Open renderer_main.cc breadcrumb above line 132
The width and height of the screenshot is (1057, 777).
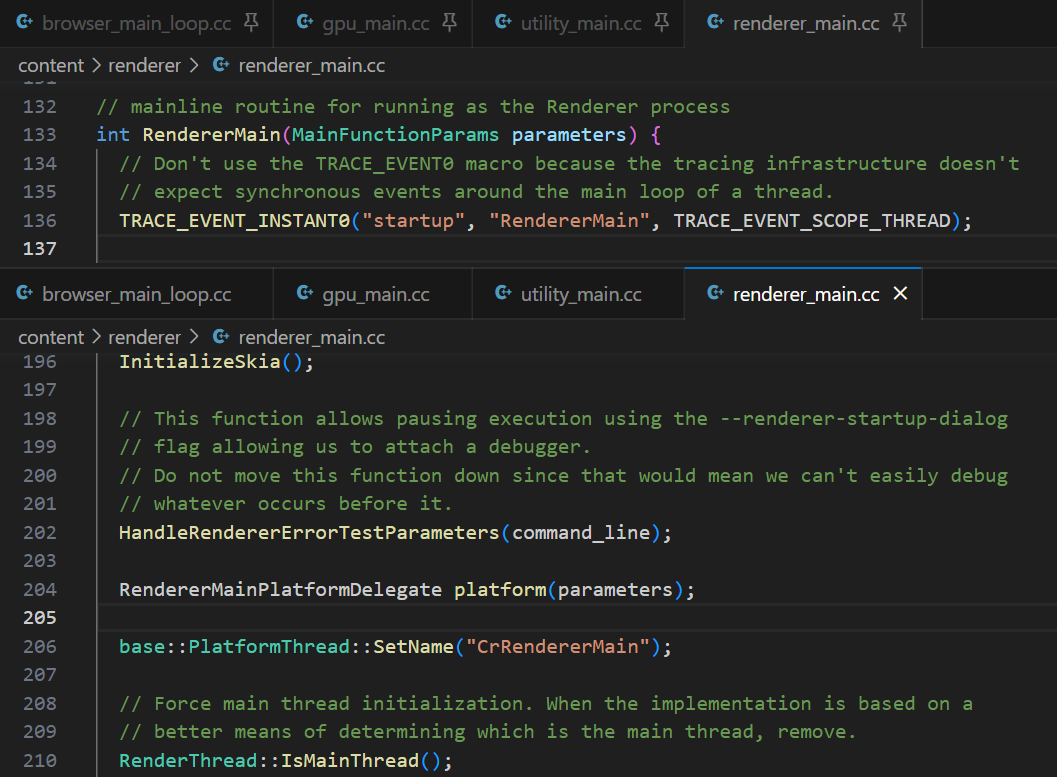(311, 66)
